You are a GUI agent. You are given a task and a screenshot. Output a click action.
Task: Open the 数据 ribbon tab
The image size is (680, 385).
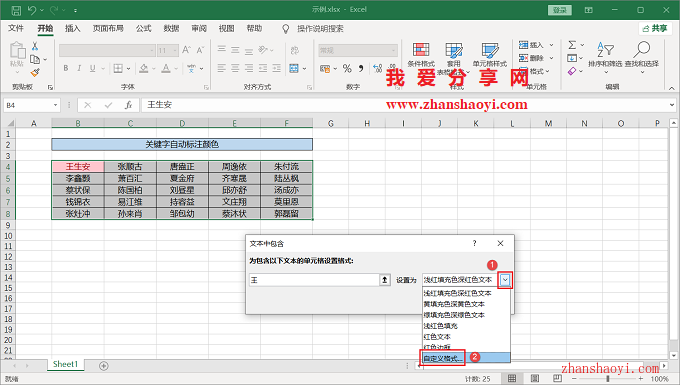point(171,29)
